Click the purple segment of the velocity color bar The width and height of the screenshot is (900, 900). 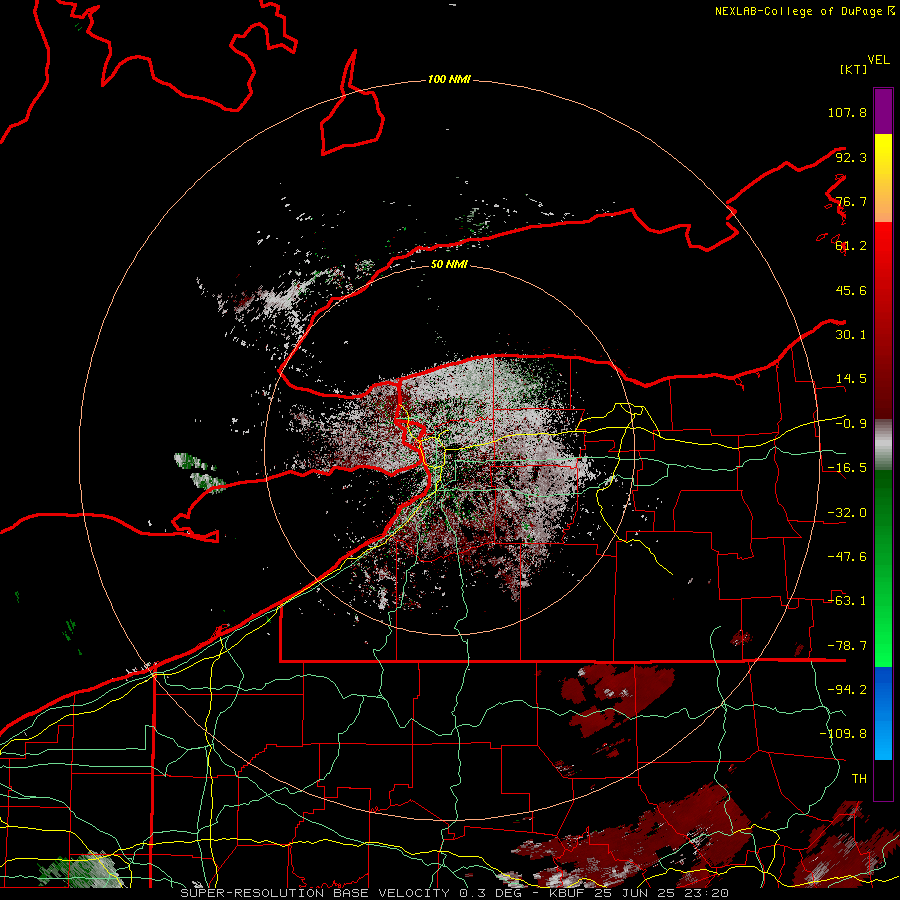pos(883,111)
